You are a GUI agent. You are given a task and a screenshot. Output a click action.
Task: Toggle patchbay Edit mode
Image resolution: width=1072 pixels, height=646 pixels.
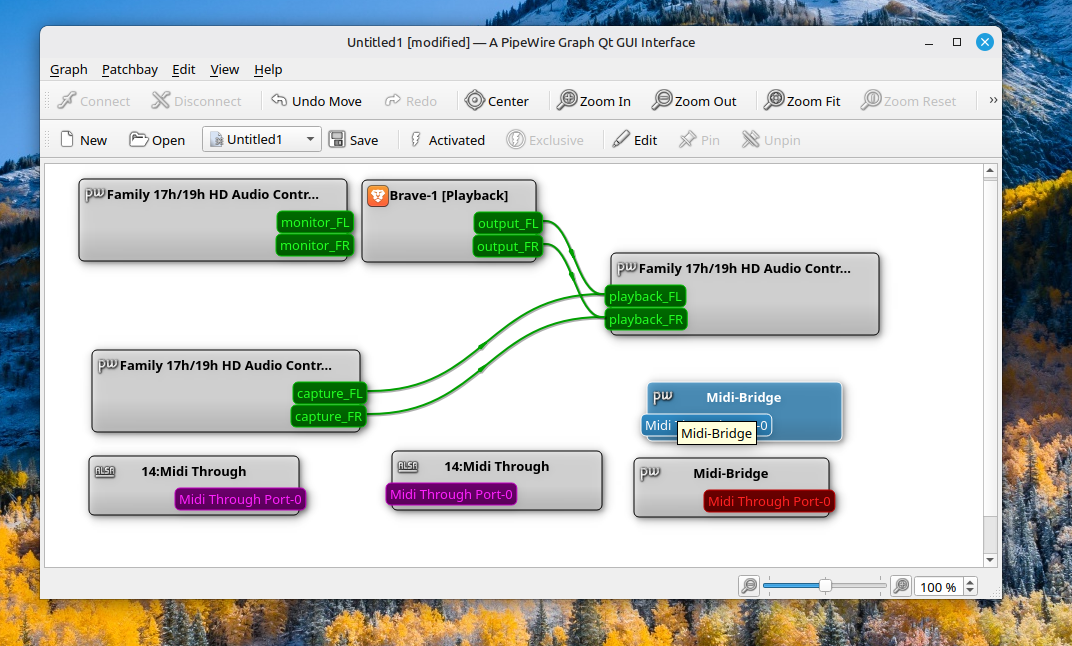[622, 140]
